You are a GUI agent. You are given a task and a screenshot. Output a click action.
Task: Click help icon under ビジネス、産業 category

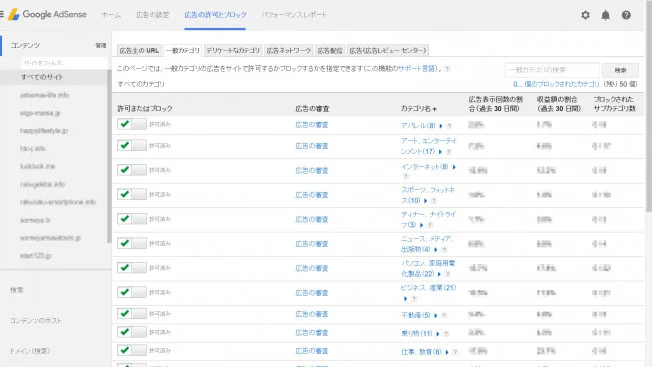pos(414,299)
